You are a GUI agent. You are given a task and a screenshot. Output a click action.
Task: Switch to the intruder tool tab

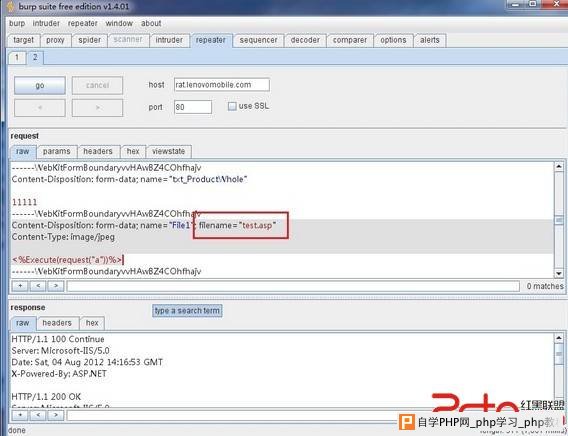(x=169, y=40)
